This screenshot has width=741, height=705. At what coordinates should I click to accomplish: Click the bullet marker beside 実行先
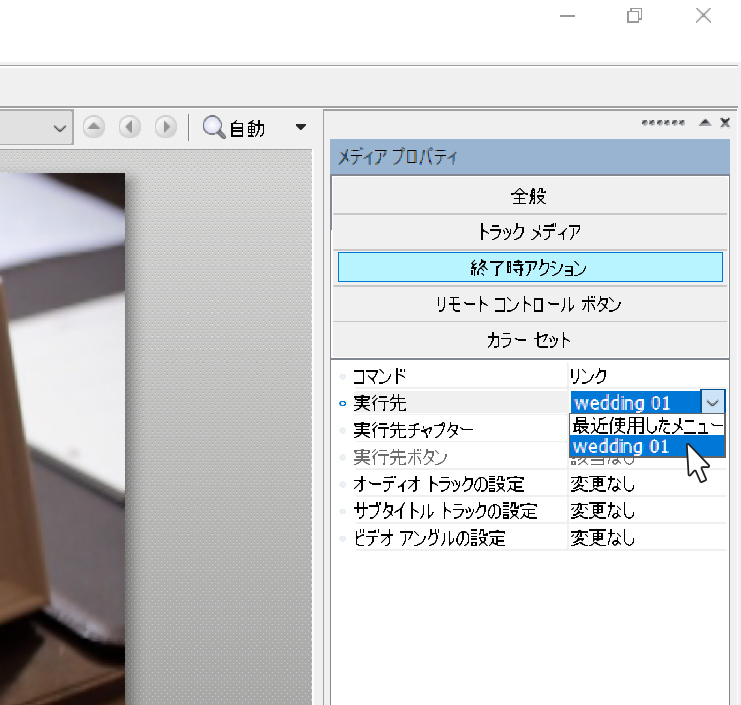click(343, 404)
